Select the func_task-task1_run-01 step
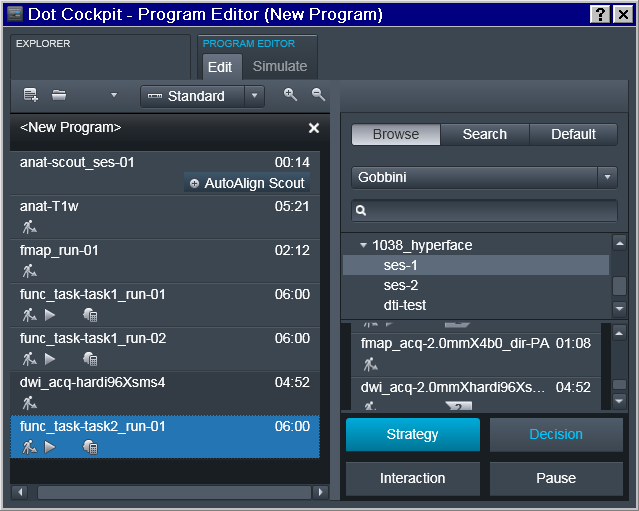This screenshot has width=639, height=511. (165, 305)
